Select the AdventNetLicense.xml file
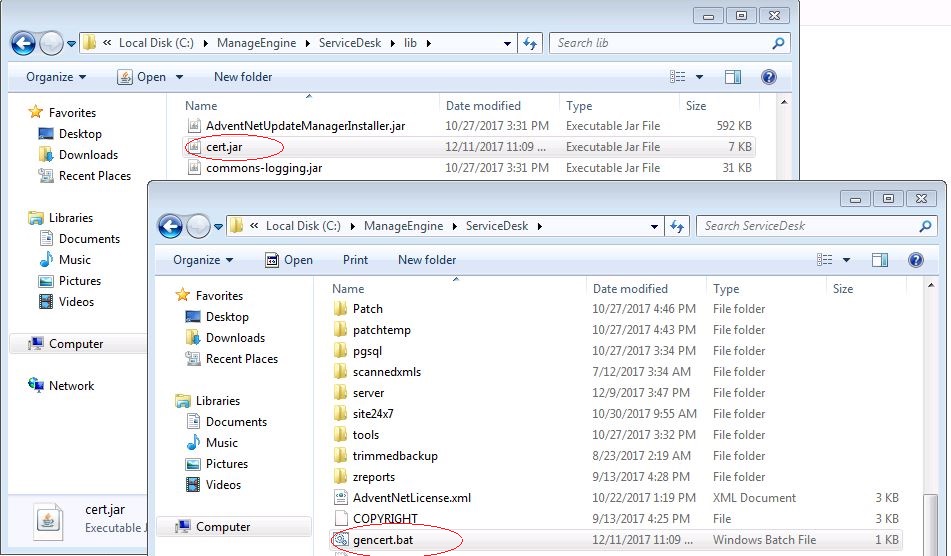Viewport: 951px width, 556px height. [x=411, y=498]
